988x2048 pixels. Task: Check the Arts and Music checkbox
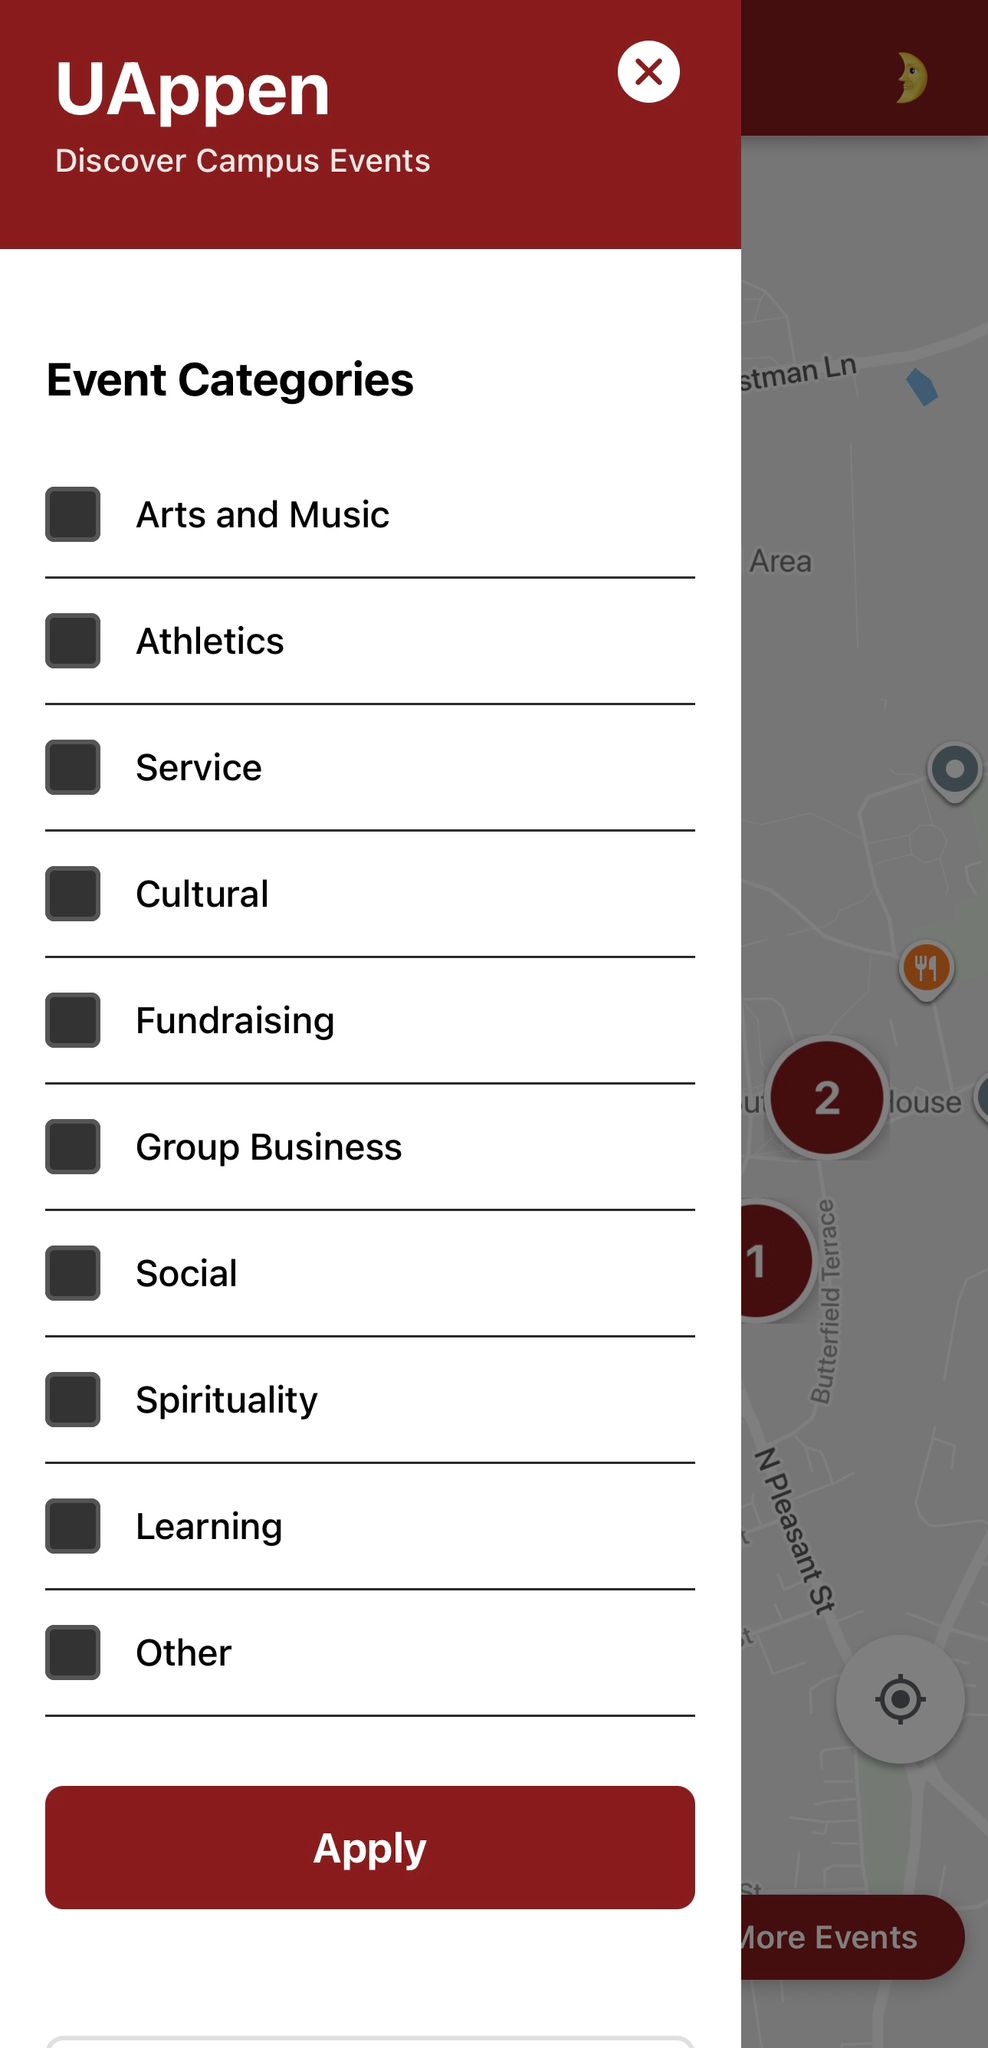[x=73, y=514]
